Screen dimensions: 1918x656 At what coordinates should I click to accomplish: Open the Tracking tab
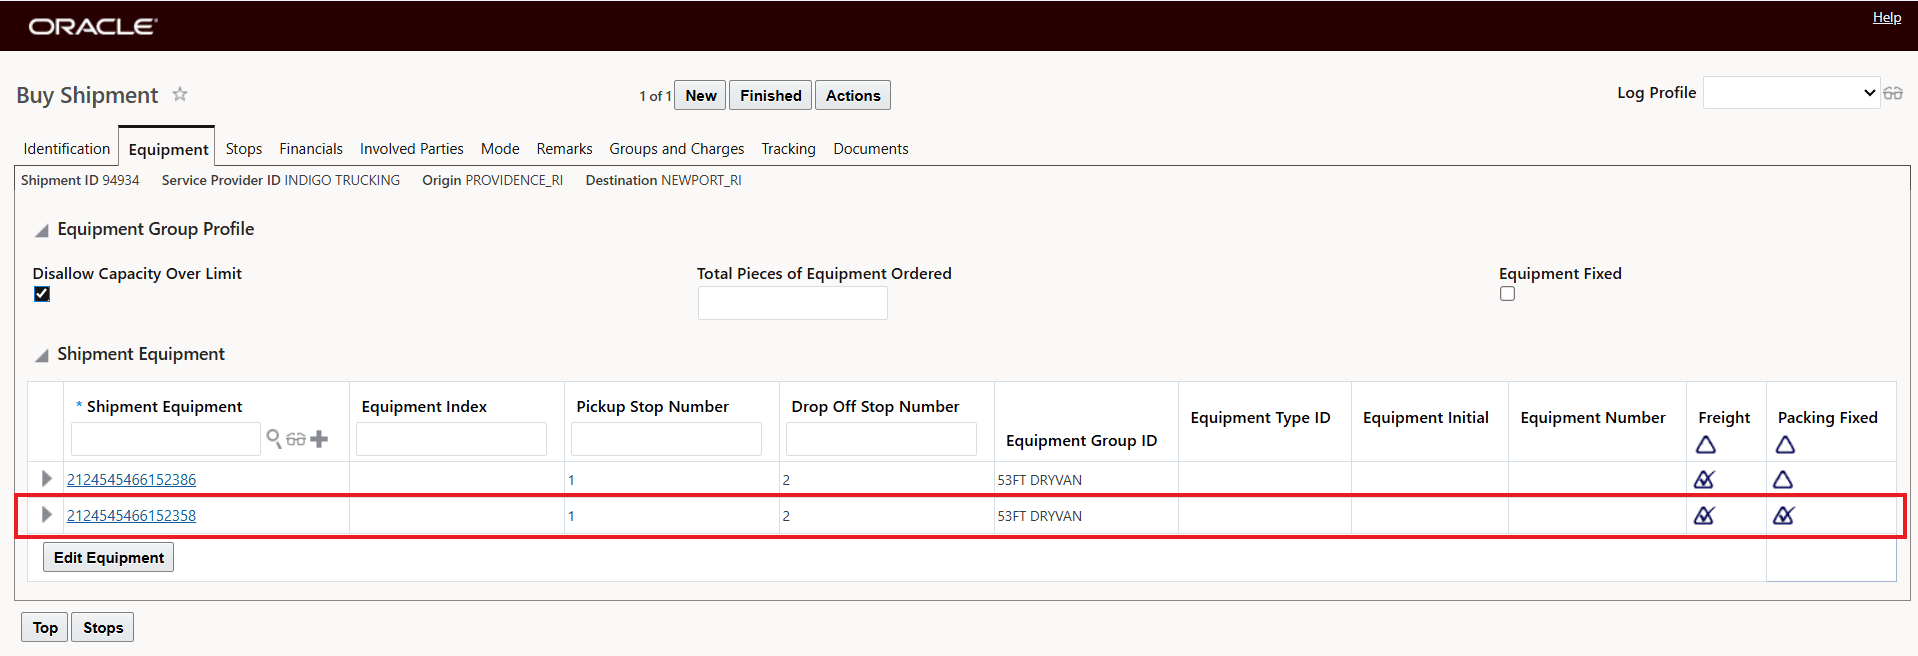pos(789,148)
